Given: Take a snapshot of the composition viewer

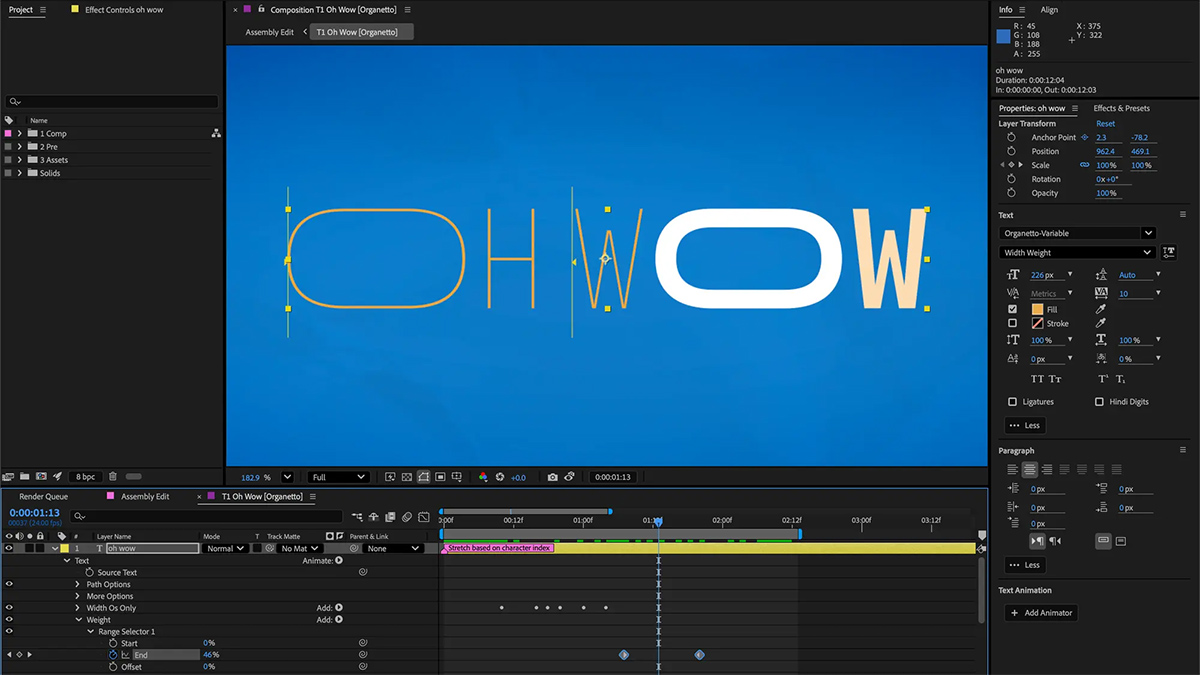Looking at the screenshot, I should pos(552,477).
